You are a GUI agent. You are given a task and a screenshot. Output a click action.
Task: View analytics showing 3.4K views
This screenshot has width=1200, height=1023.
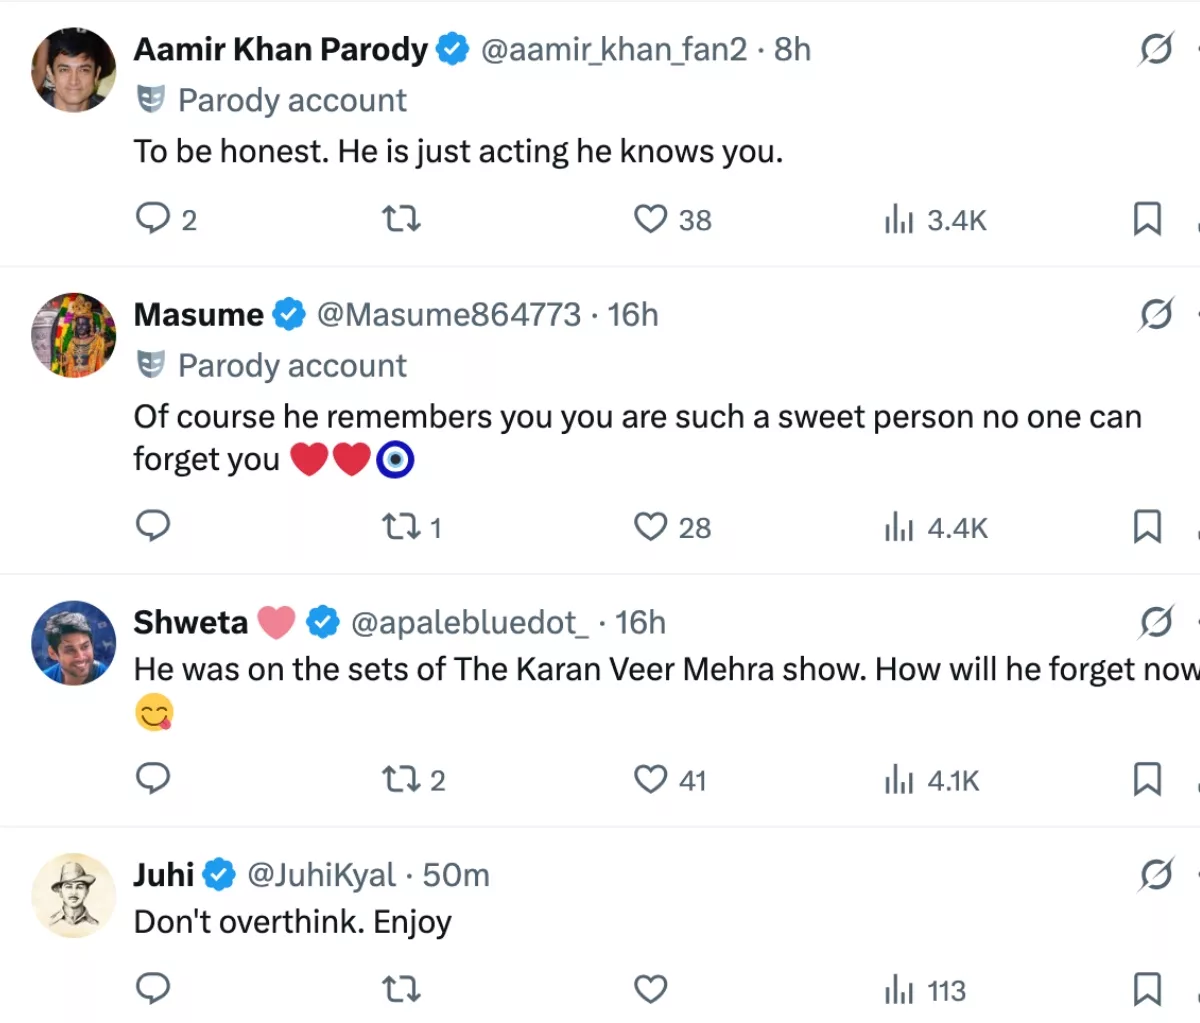coord(935,220)
